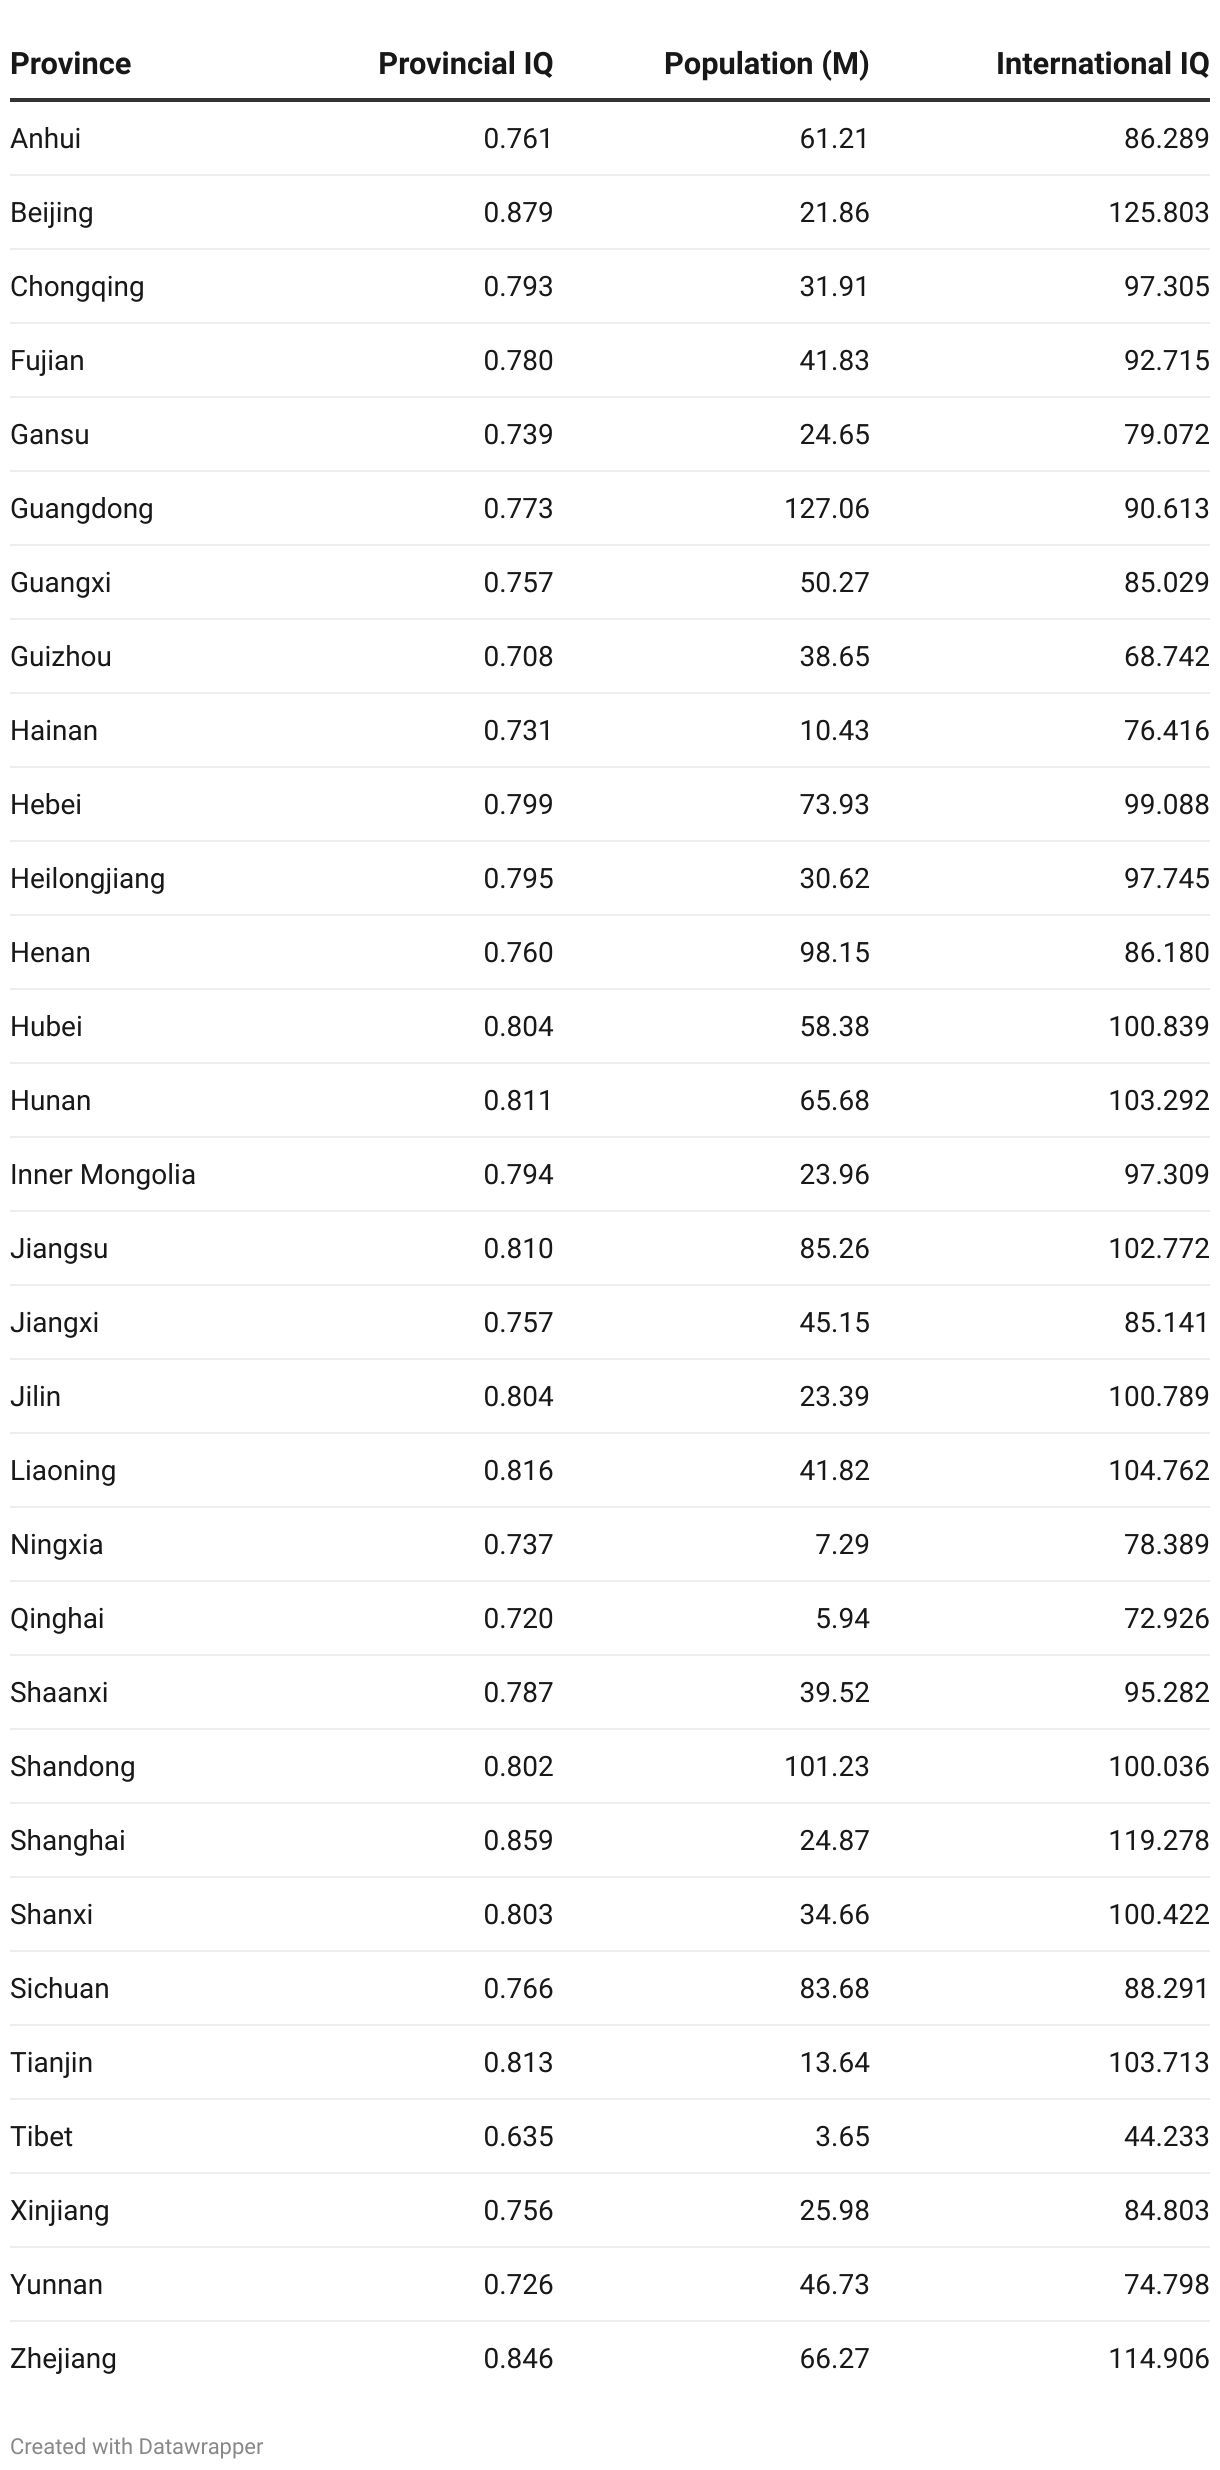Select the Chongqing row name
The height and width of the screenshot is (2470, 1220).
(77, 287)
